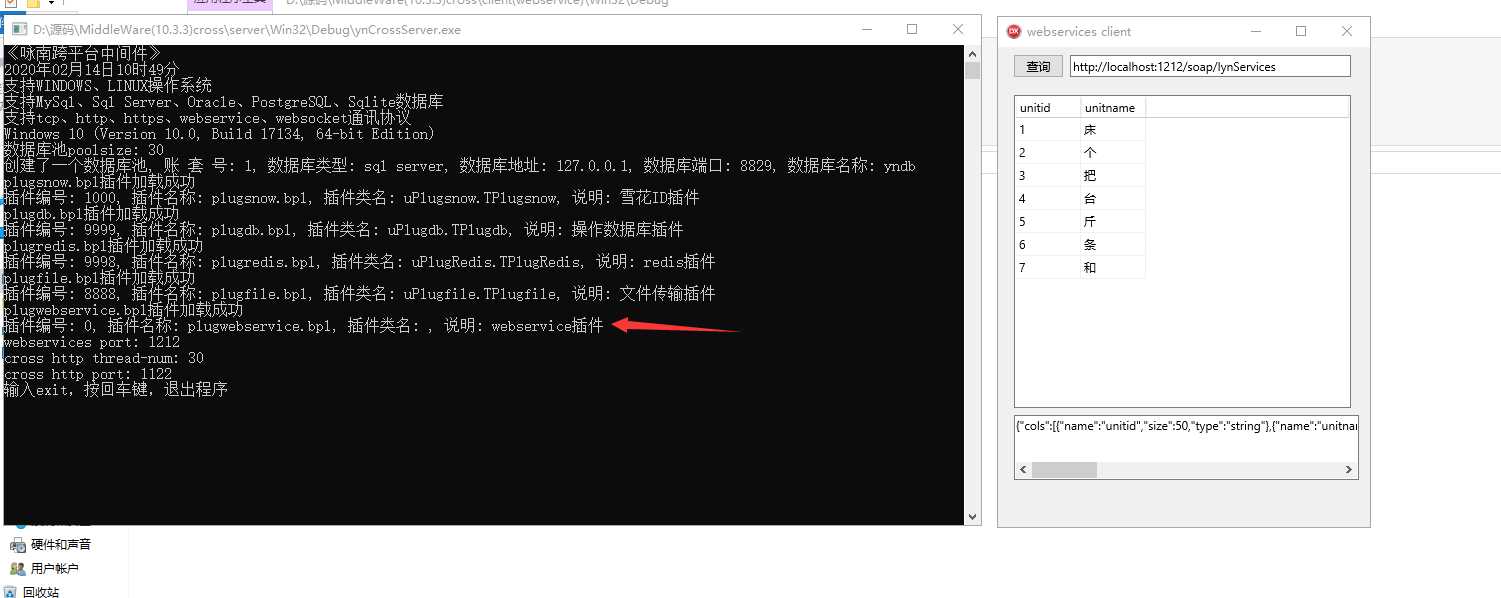Close the ynCrossServer console window
Screen dimensions: 1501x598
point(958,30)
